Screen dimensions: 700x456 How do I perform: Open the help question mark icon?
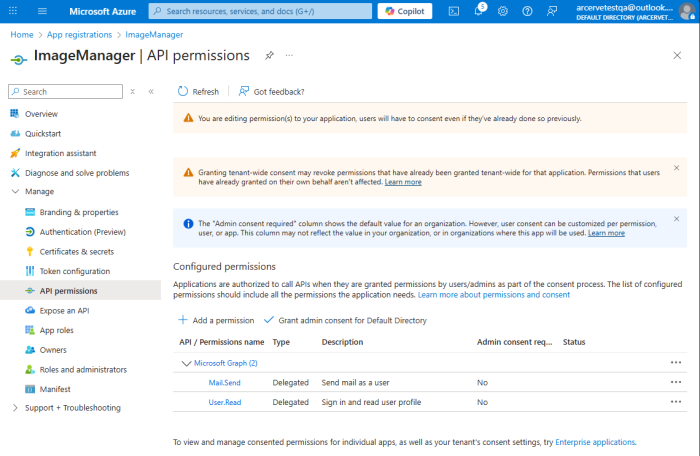527,11
